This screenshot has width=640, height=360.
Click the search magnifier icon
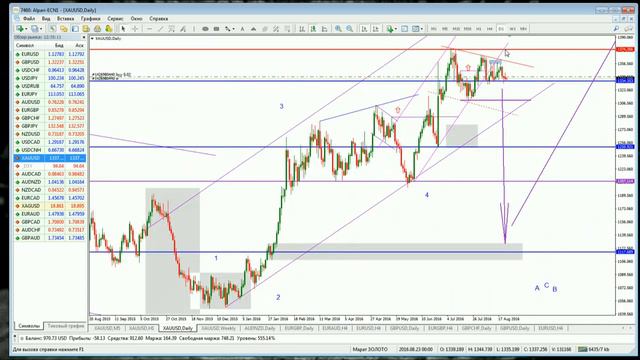616,29
